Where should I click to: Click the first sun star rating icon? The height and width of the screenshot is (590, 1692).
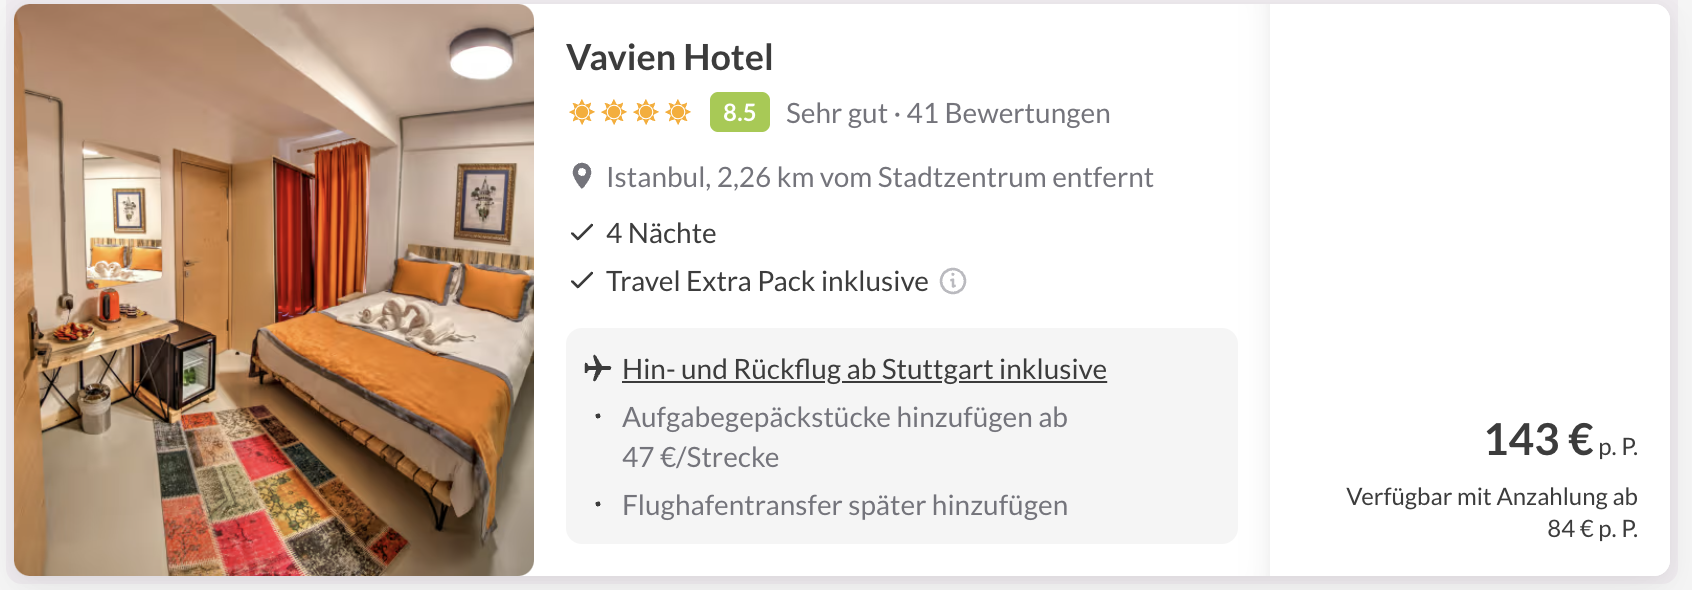tap(581, 112)
